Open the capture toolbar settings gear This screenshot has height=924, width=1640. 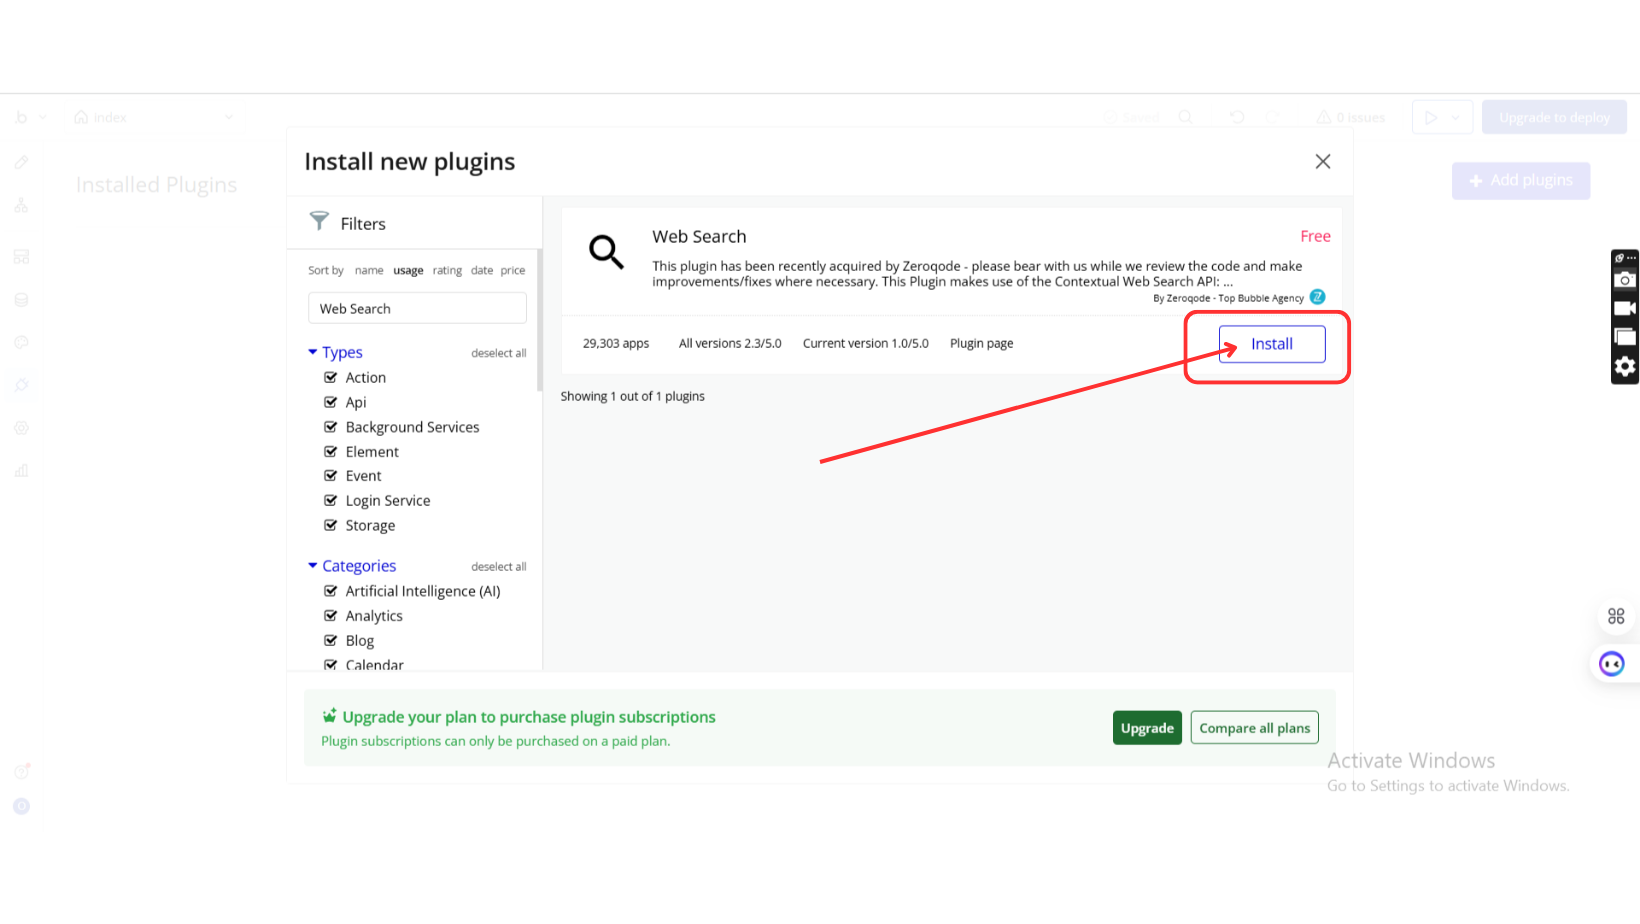tap(1625, 367)
